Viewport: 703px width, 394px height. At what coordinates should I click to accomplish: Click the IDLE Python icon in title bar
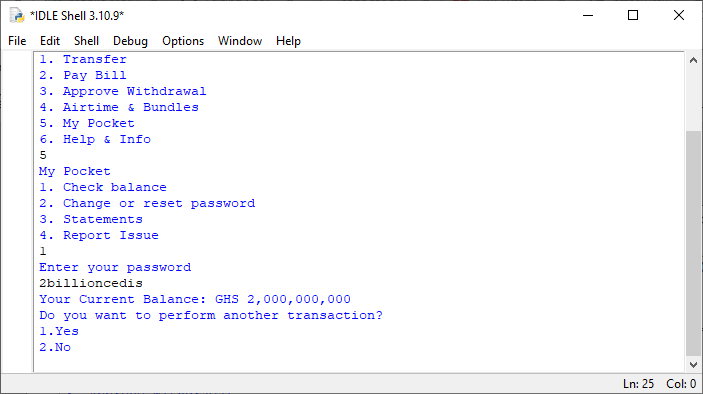coord(17,16)
